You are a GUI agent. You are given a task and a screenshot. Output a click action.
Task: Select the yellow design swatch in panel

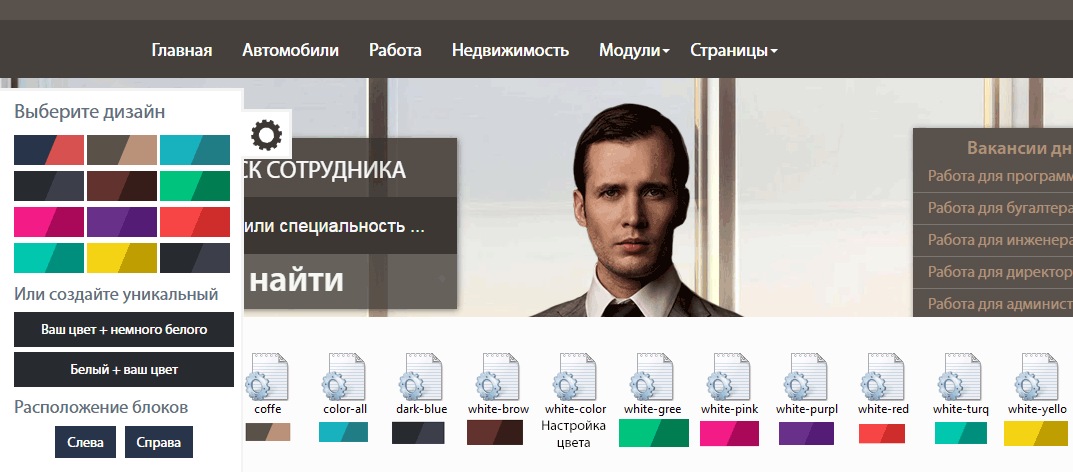pyautogui.click(x=122, y=258)
